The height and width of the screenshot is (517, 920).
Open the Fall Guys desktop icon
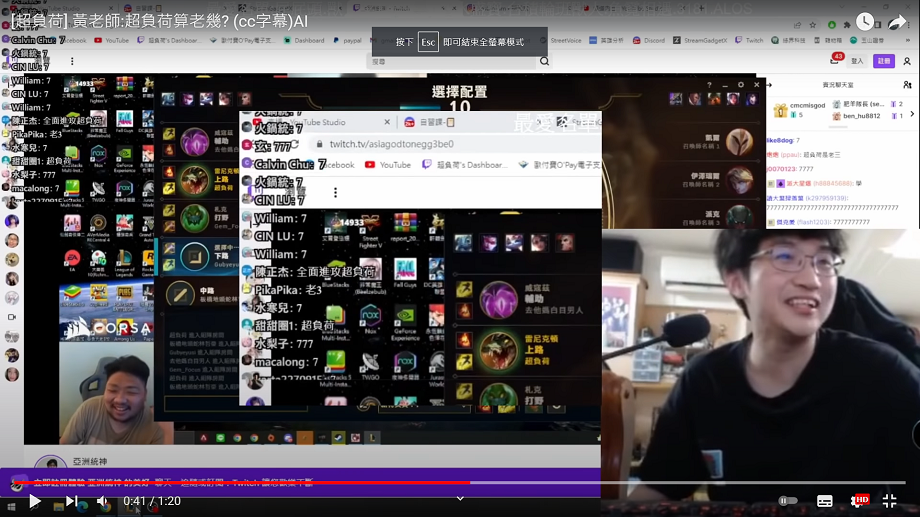pos(124,123)
